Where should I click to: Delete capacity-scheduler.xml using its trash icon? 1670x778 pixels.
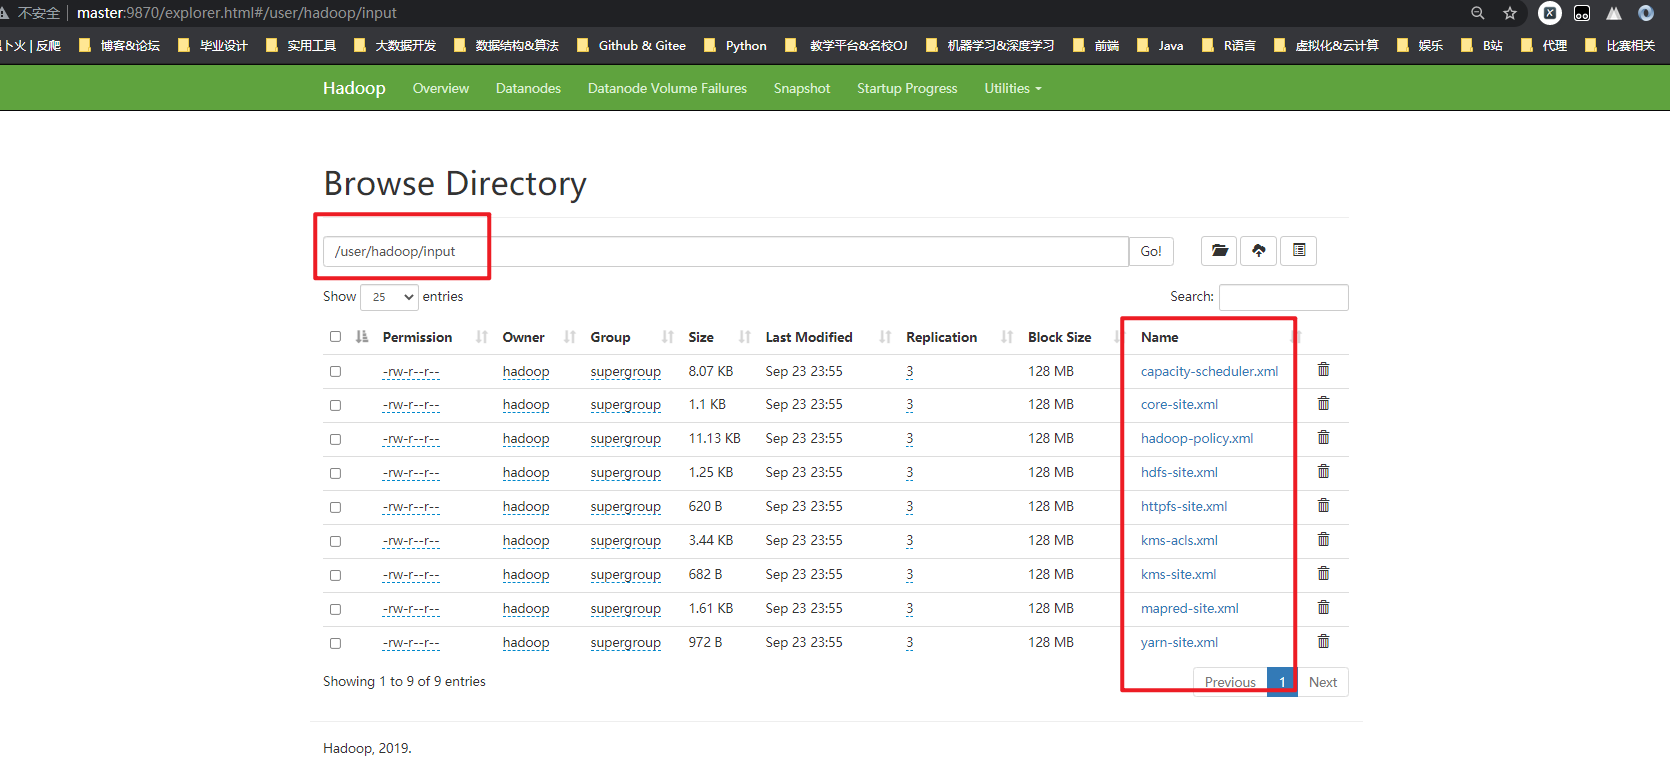tap(1323, 370)
